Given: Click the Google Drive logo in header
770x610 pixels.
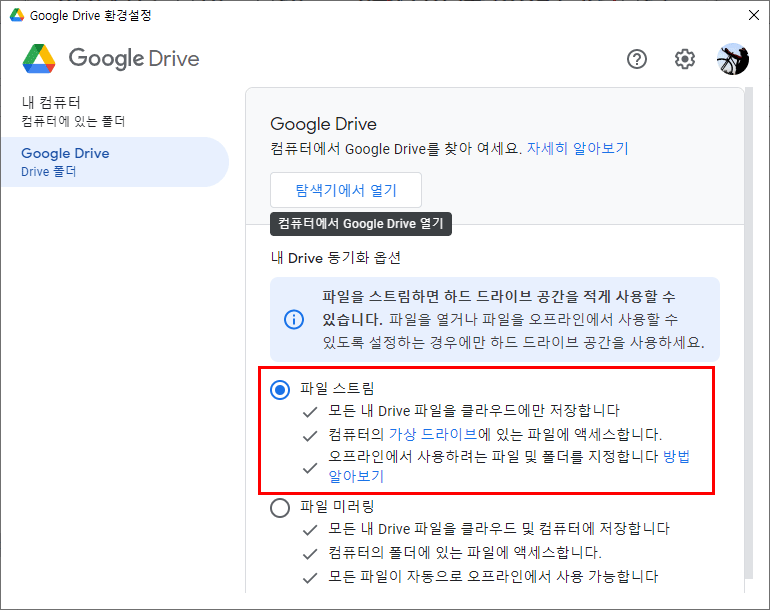Looking at the screenshot, I should 111,58.
